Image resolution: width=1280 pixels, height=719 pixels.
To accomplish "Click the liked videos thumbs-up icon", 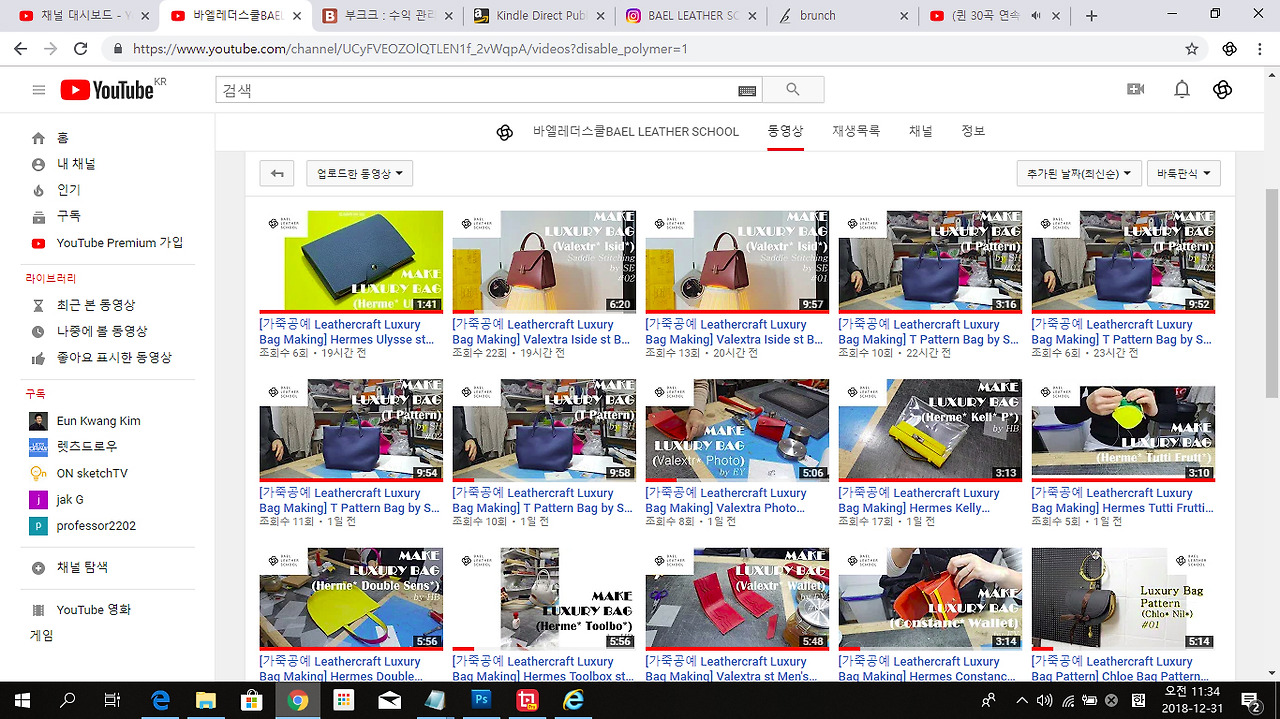I will coord(39,357).
